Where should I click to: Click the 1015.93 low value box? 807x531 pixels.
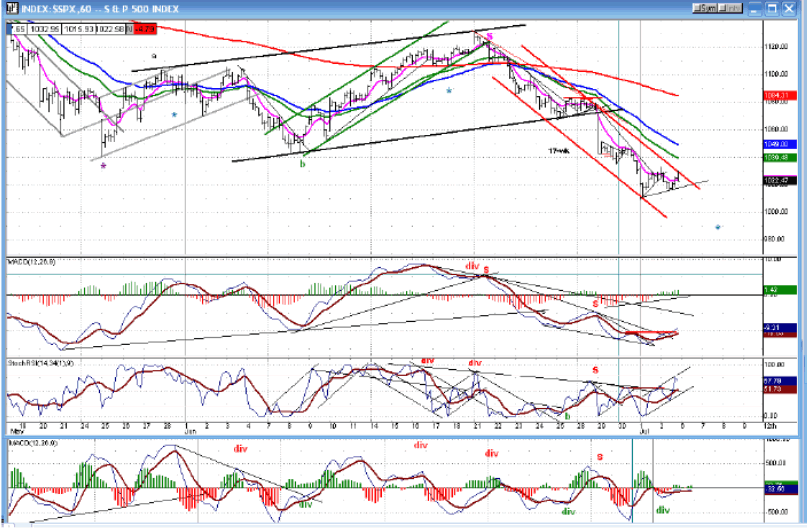click(78, 29)
